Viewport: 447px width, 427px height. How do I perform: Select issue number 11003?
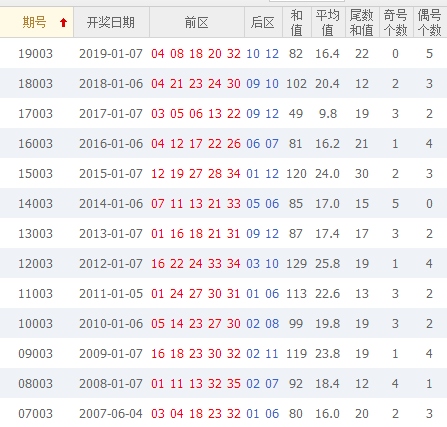click(35, 294)
